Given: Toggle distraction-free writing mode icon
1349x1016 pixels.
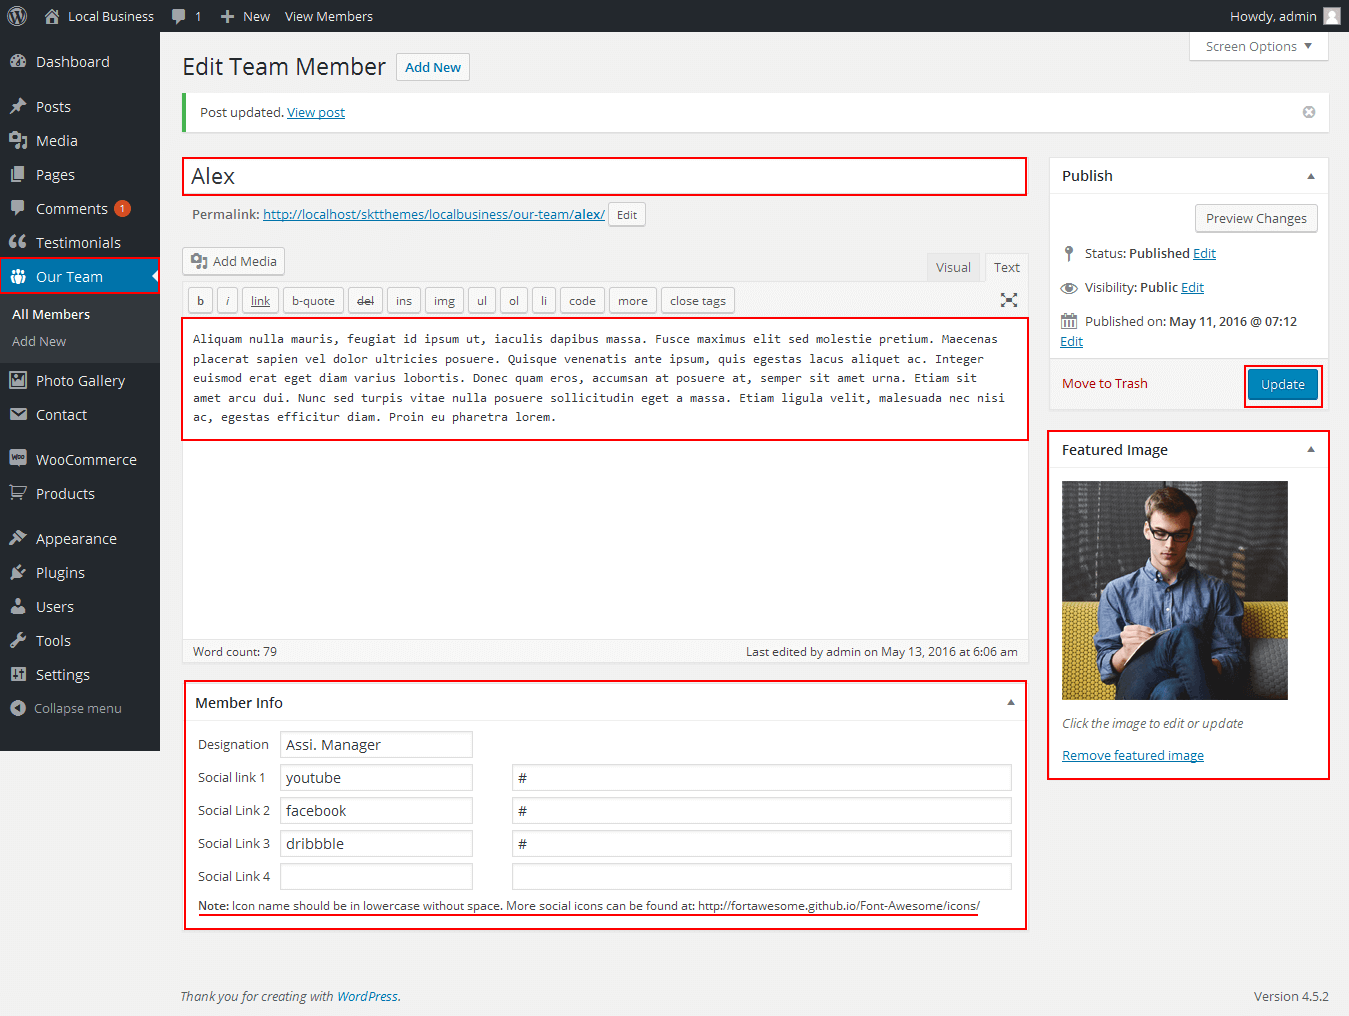Looking at the screenshot, I should pos(1009,300).
